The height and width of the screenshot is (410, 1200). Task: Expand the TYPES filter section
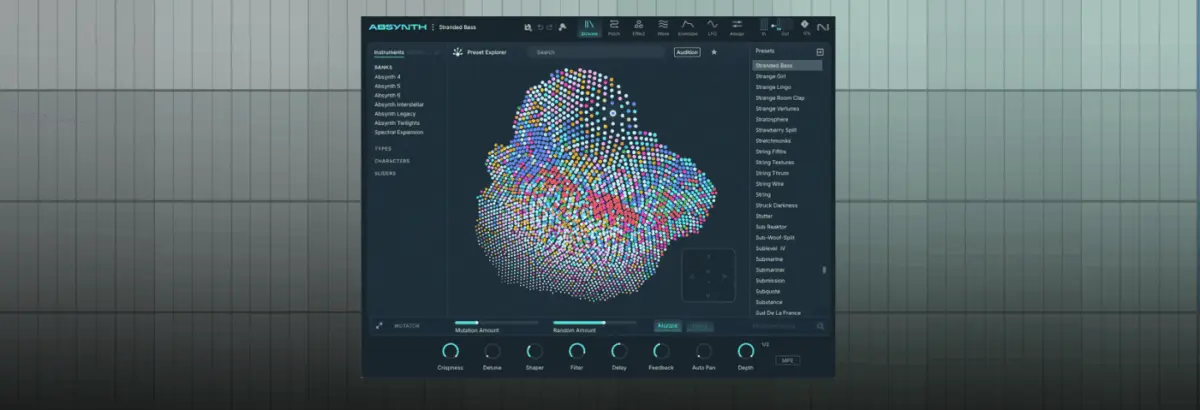(383, 148)
